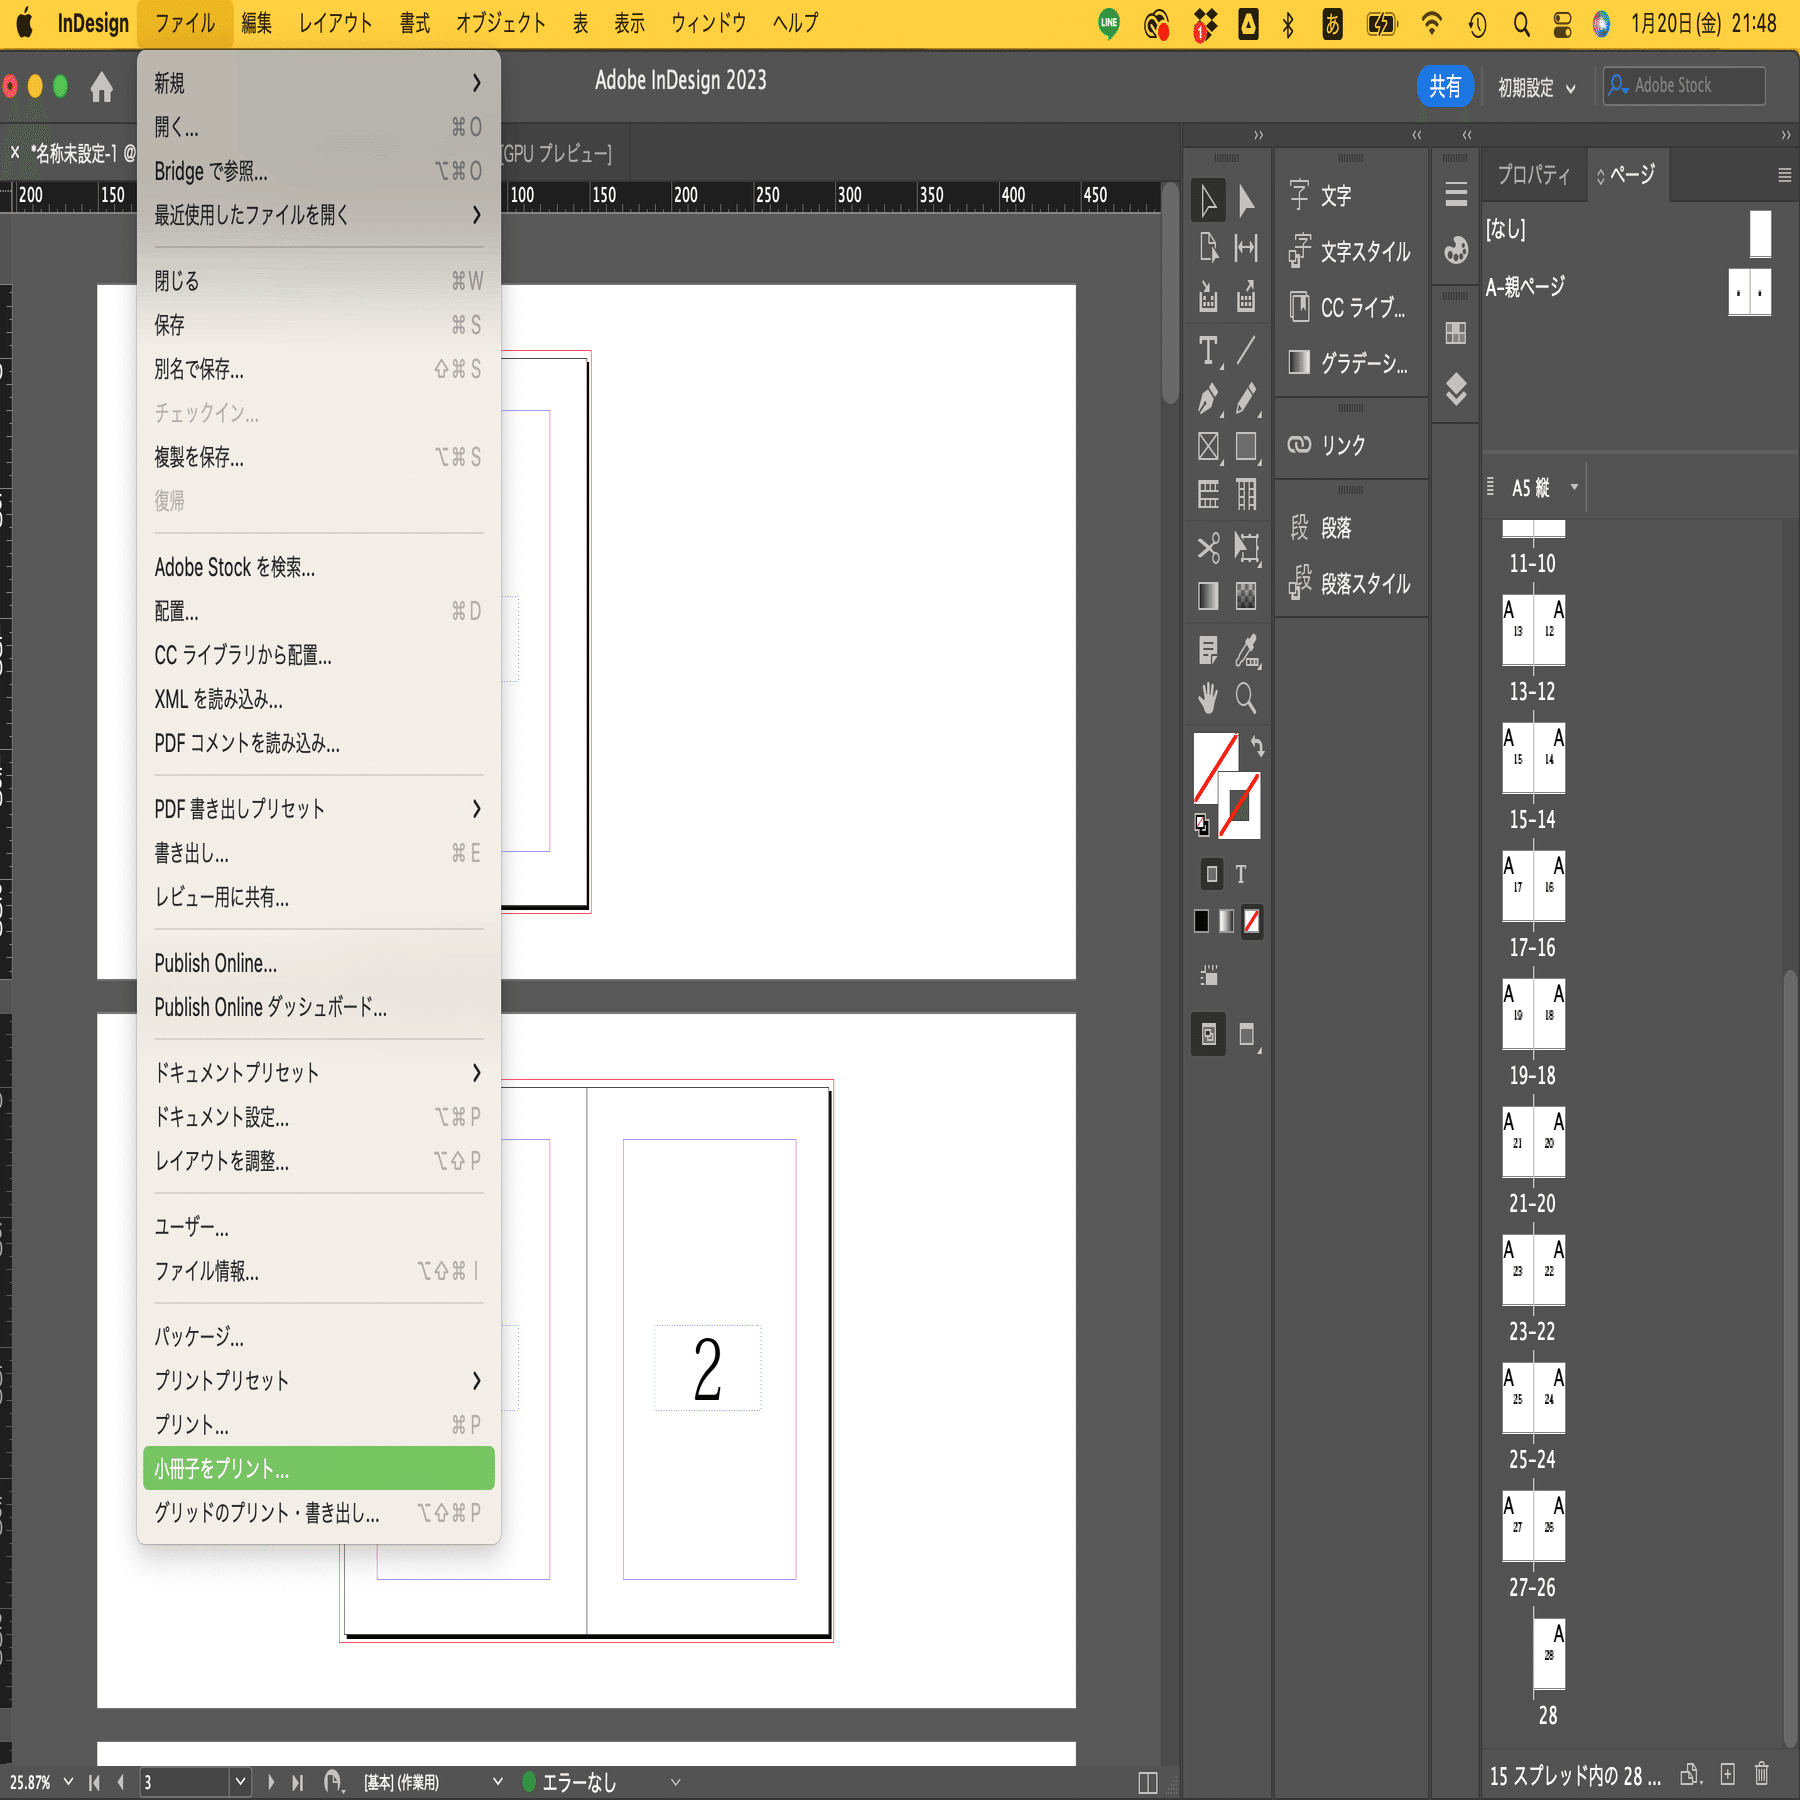Viewport: 1800px width, 1800px height.
Task: Open the 初期設定 workspace dropdown
Action: pyautogui.click(x=1536, y=88)
